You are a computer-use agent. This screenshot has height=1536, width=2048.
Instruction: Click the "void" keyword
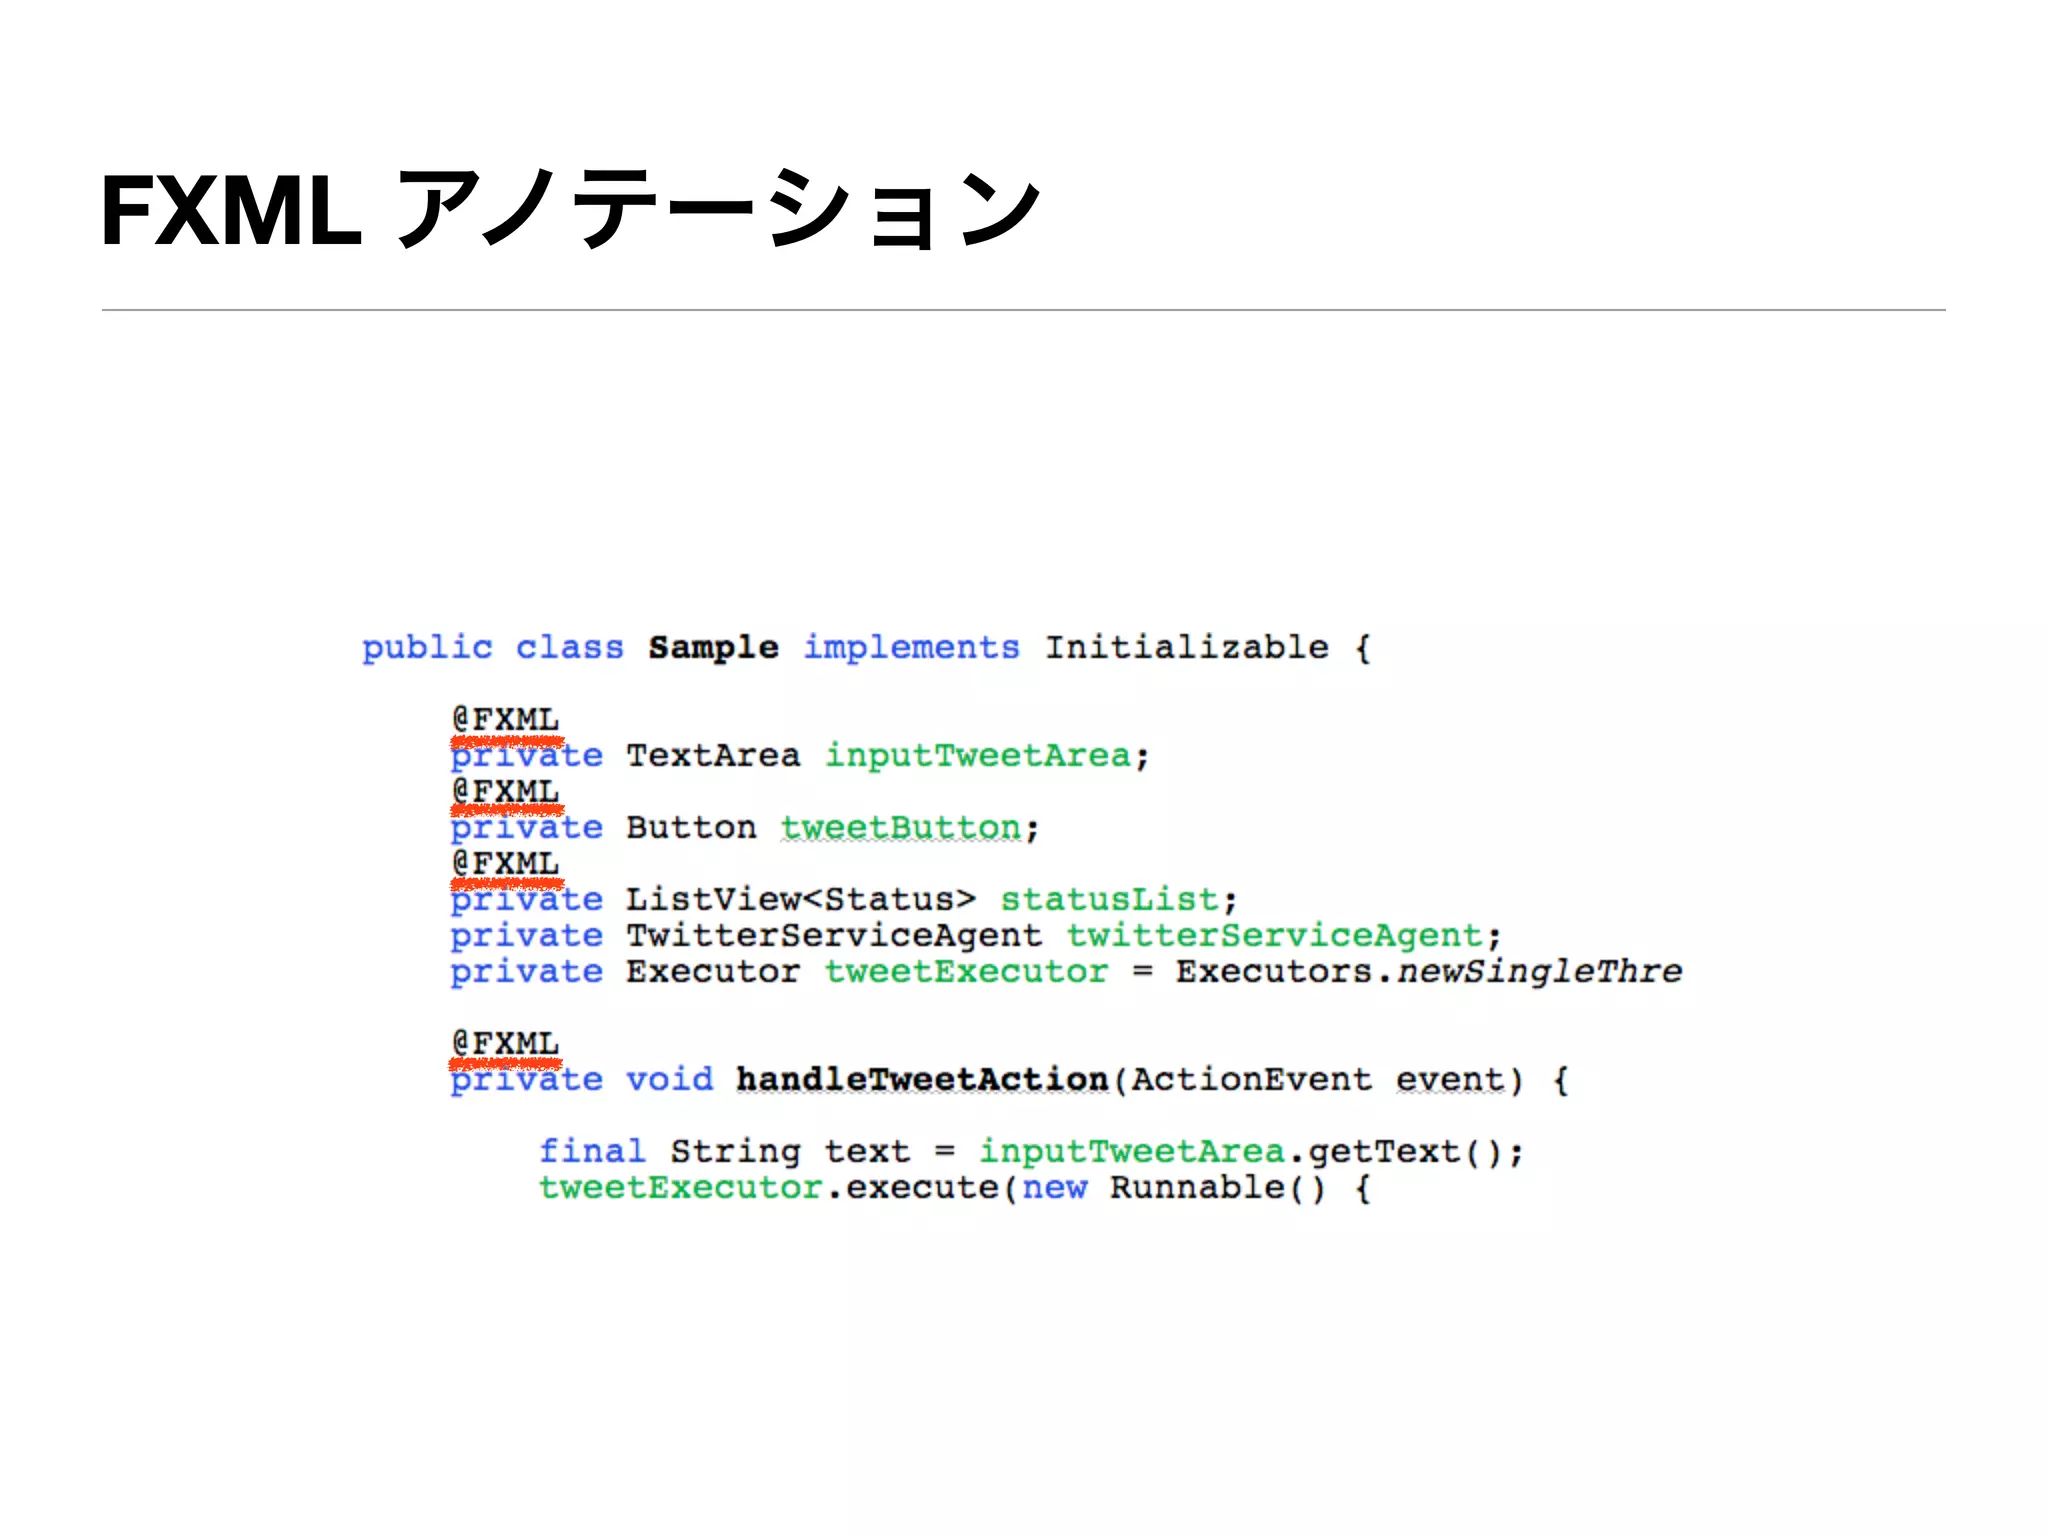pos(670,1079)
